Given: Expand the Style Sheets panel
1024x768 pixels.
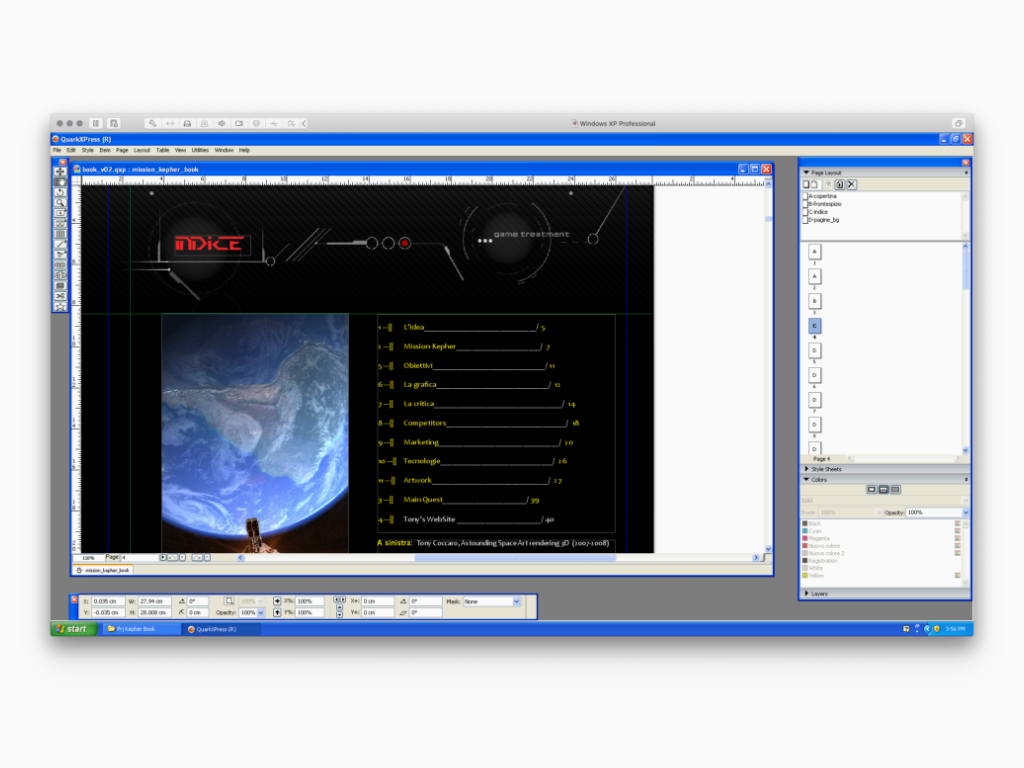Looking at the screenshot, I should pyautogui.click(x=807, y=469).
